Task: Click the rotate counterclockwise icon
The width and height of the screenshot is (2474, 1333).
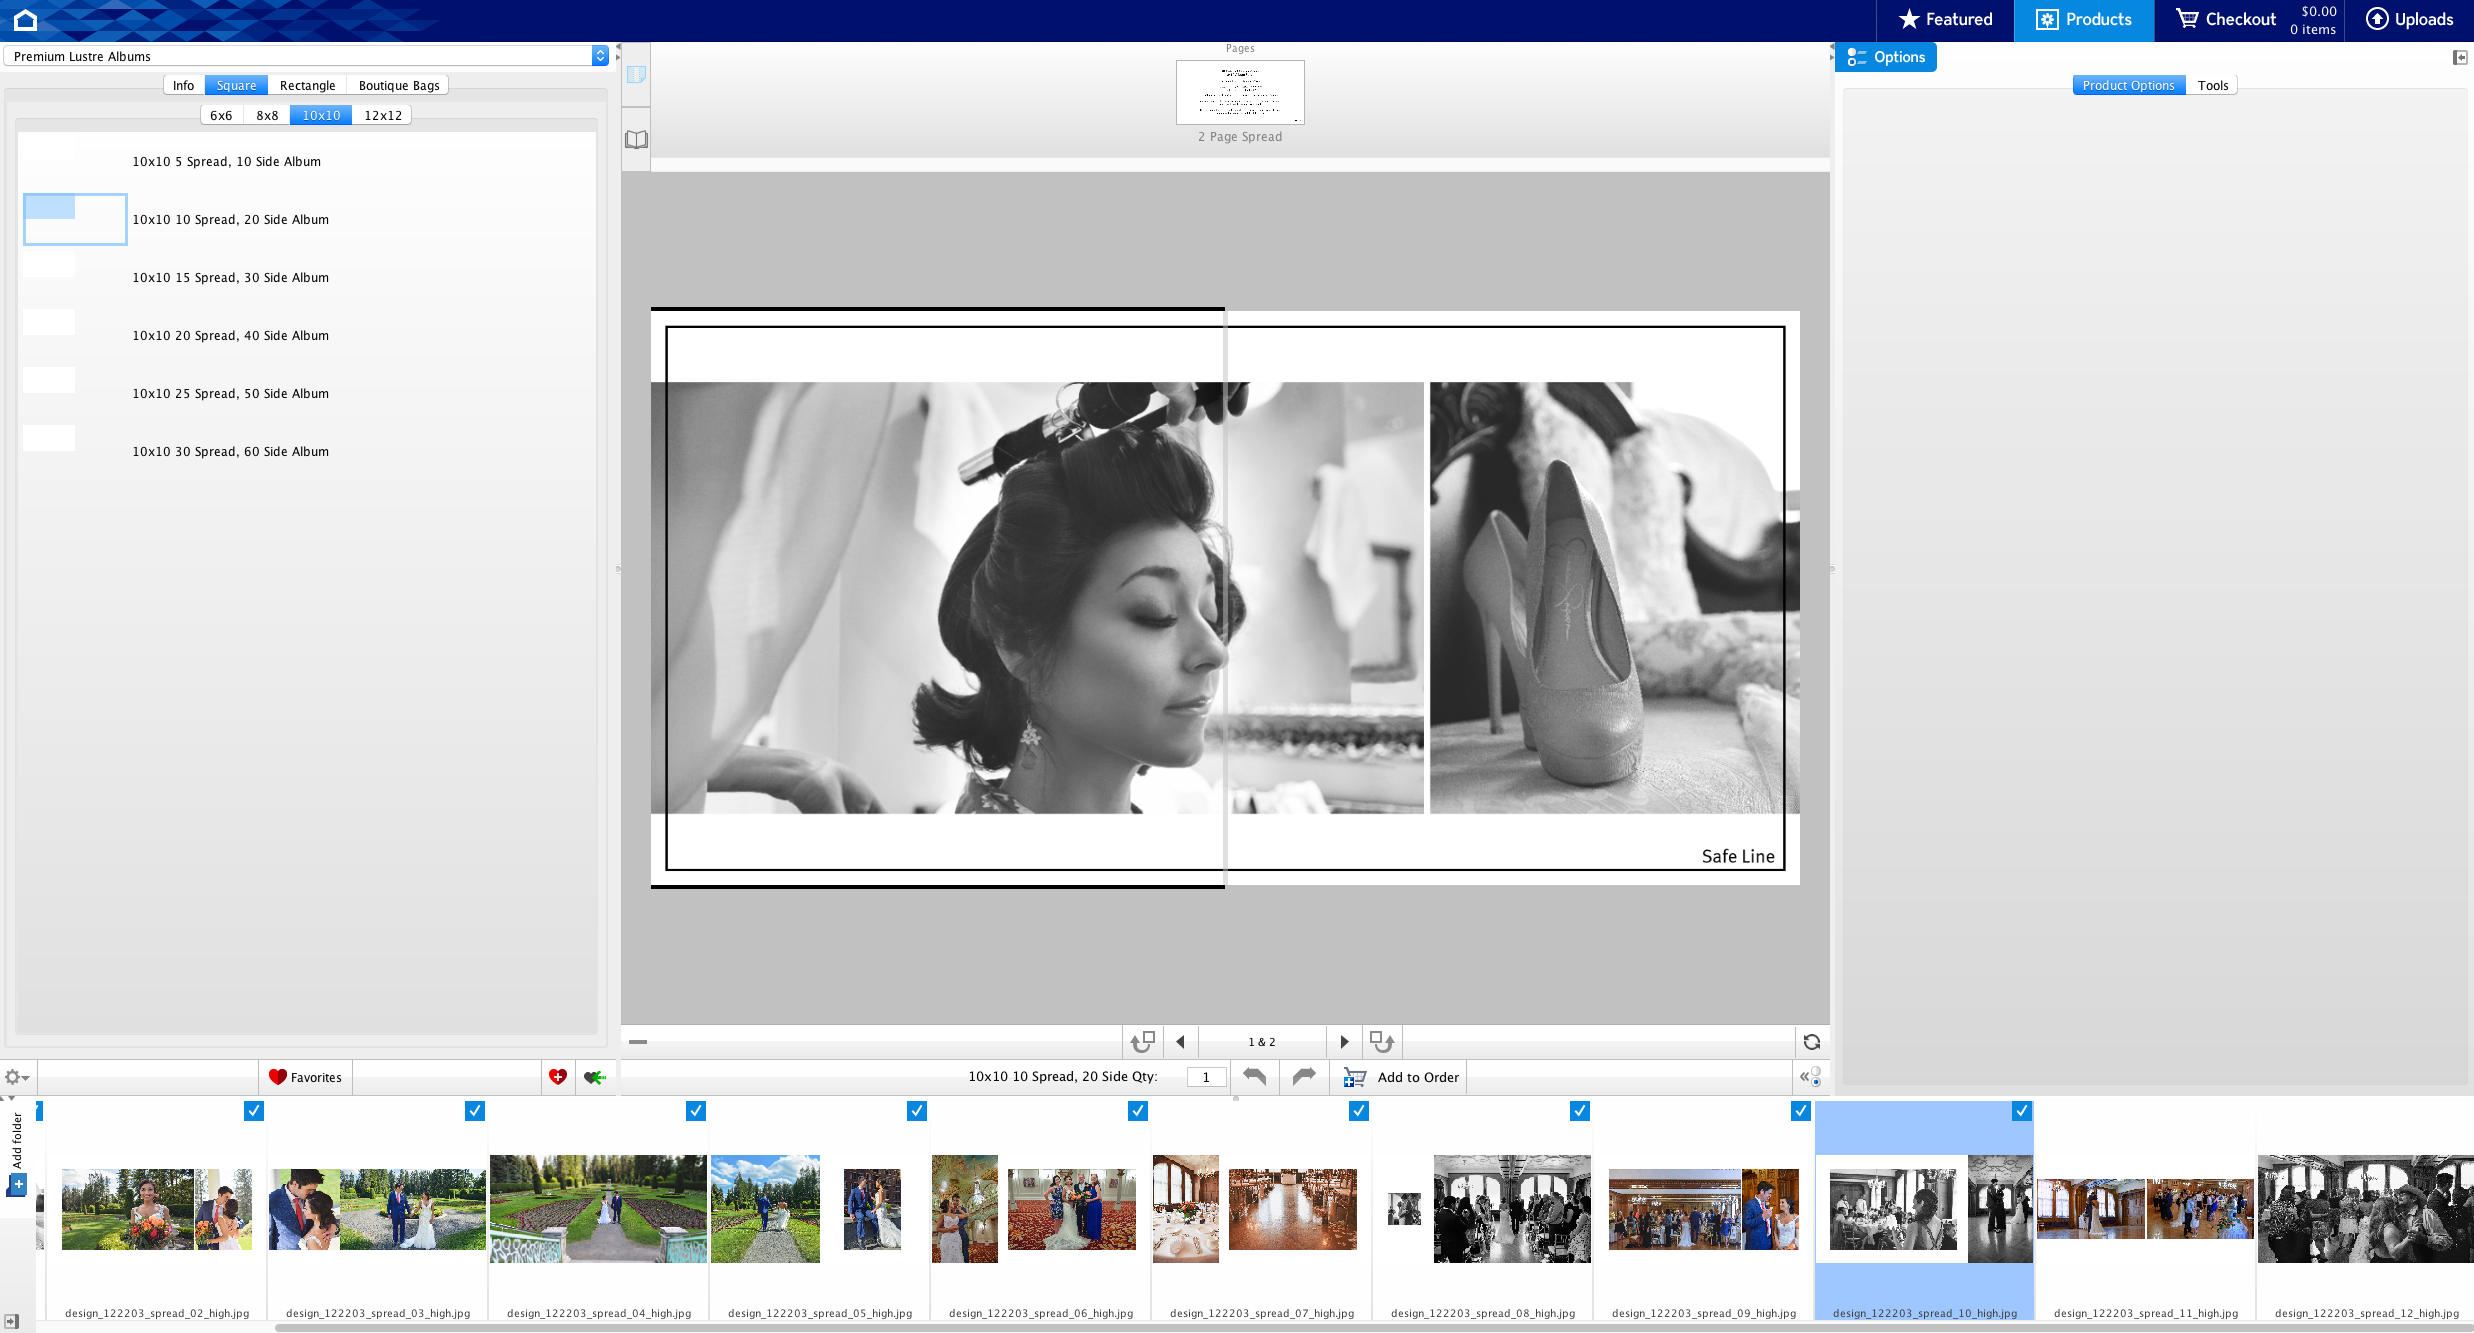Action: 1142,1042
